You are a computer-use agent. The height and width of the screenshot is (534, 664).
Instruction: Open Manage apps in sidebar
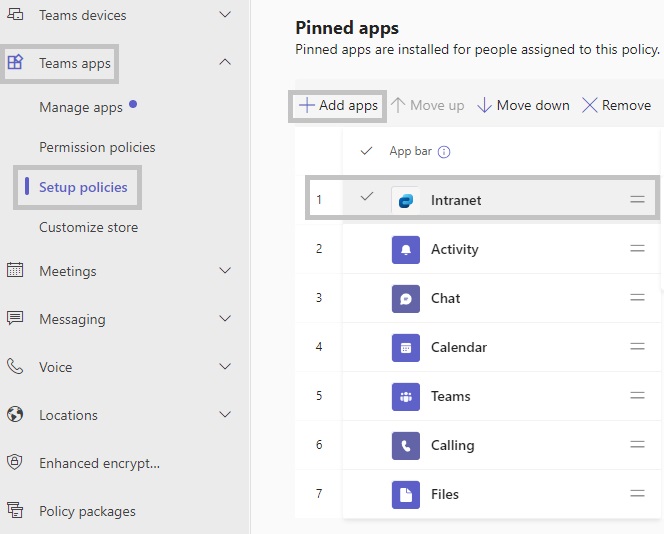[x=80, y=107]
